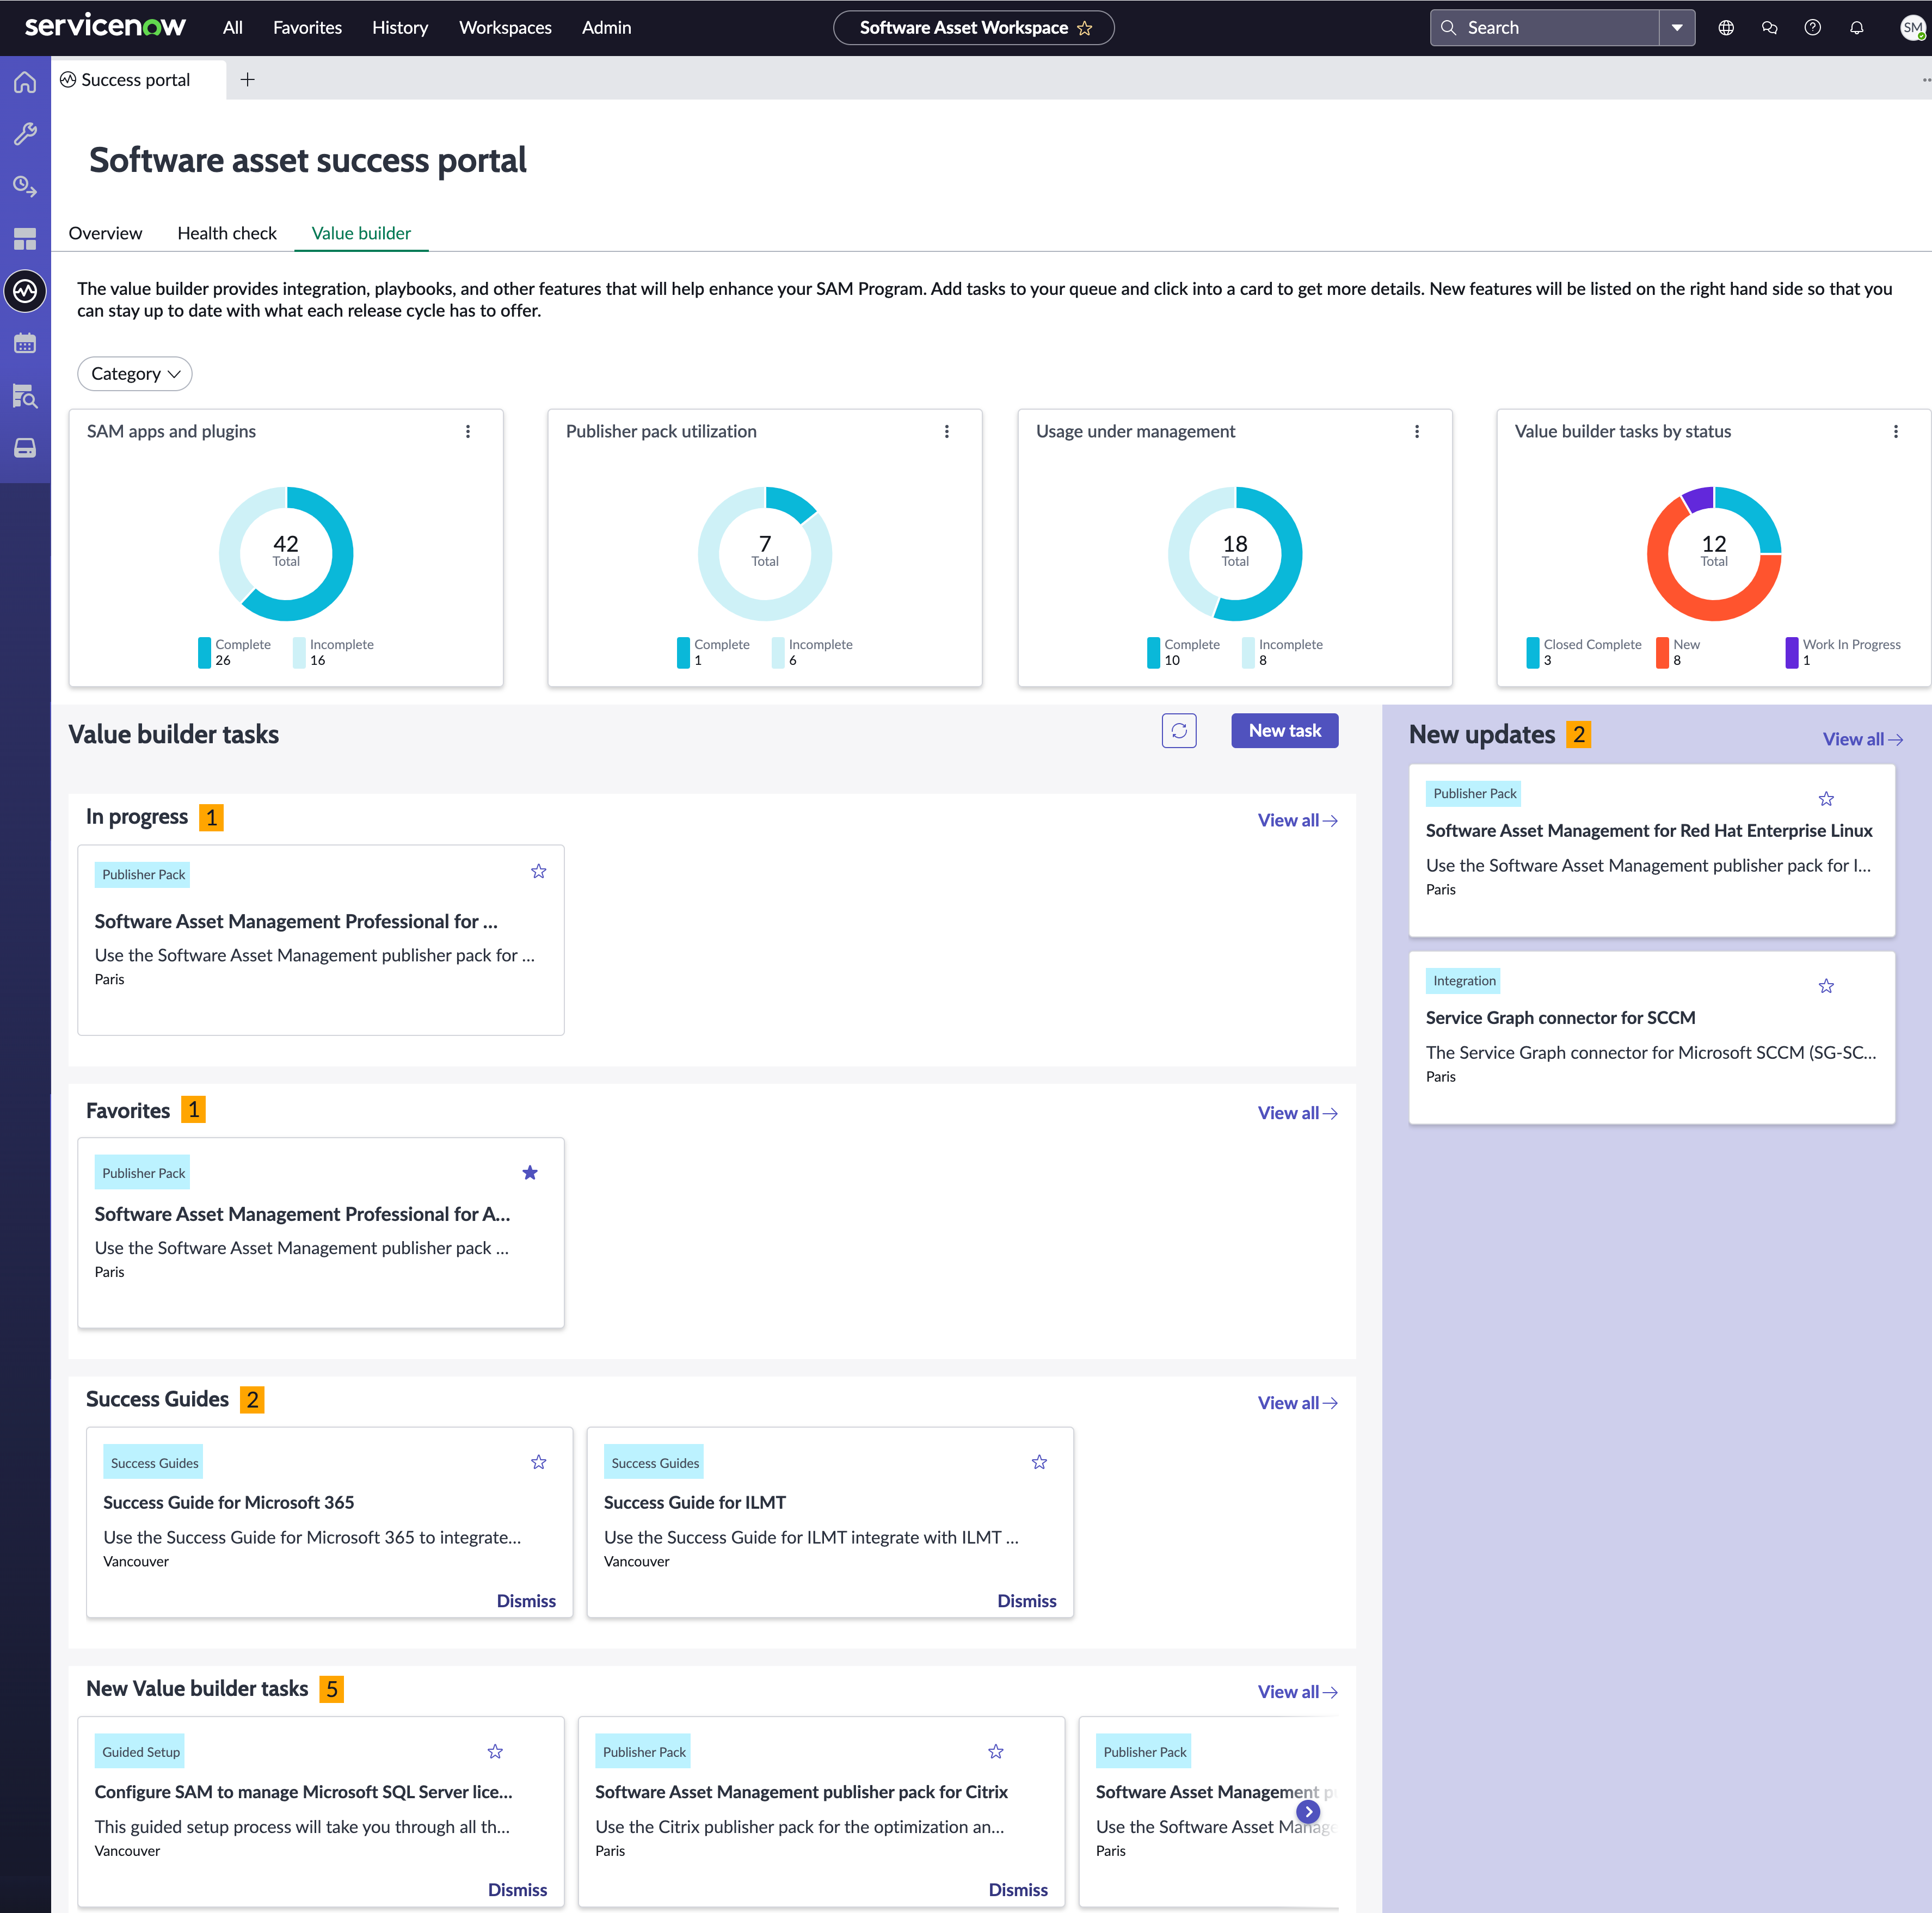This screenshot has width=1932, height=1913.
Task: Open Publisher pack utilization options menu
Action: 947,431
